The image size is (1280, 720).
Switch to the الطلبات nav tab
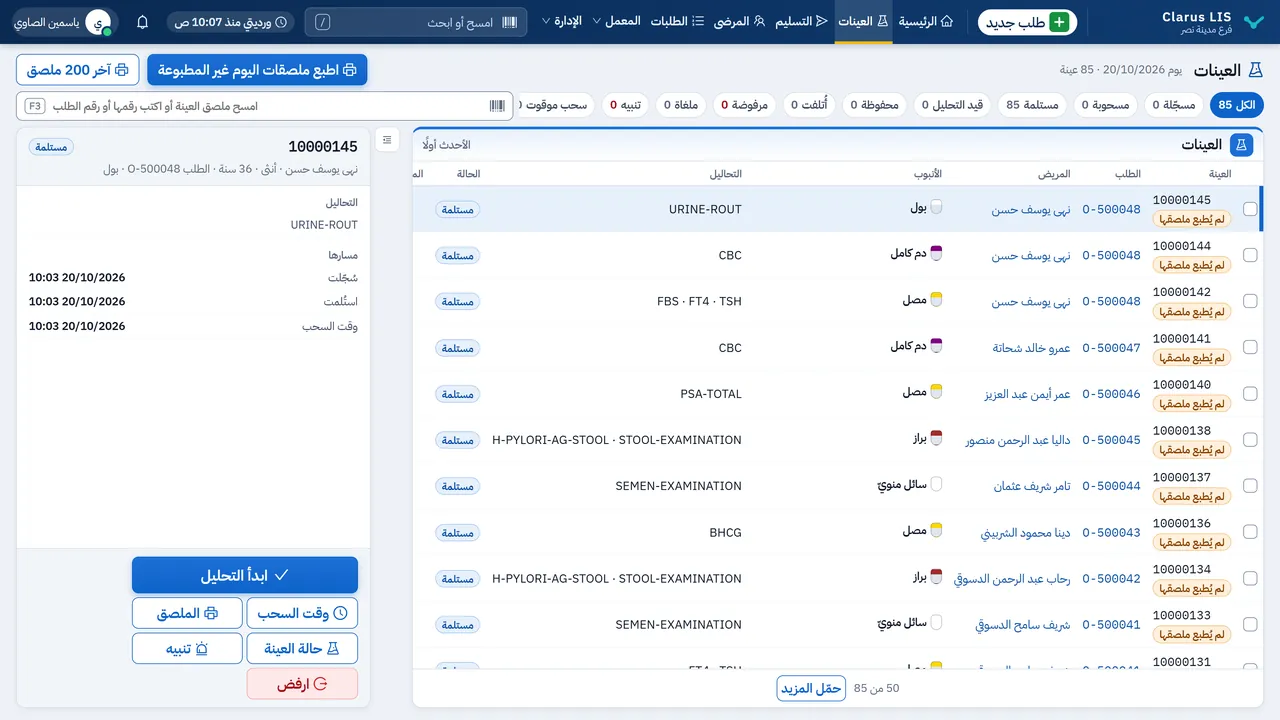point(677,22)
